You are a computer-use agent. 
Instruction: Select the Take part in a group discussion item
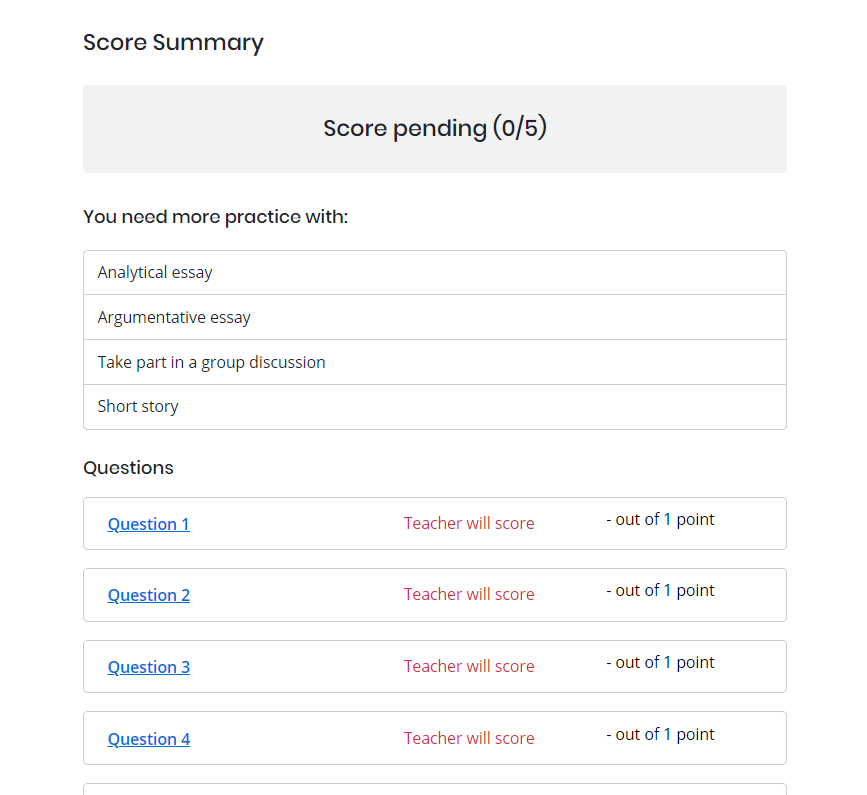[211, 362]
